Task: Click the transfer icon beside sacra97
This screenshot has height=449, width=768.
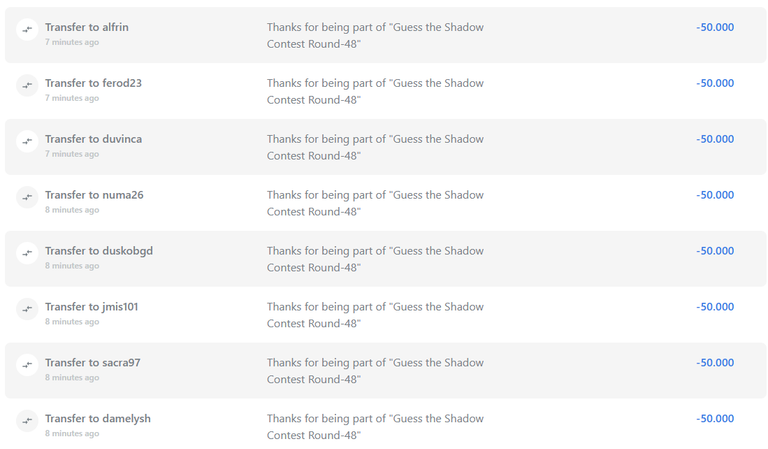Action: point(27,364)
